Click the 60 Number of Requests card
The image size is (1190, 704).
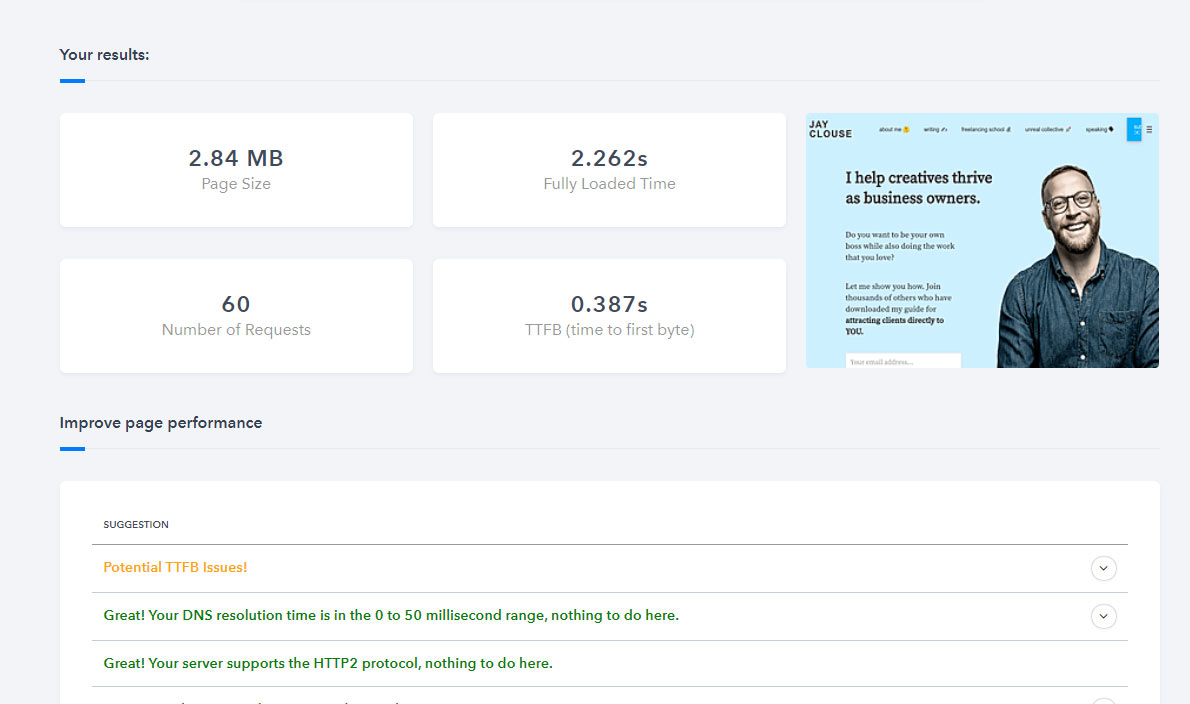(x=236, y=316)
